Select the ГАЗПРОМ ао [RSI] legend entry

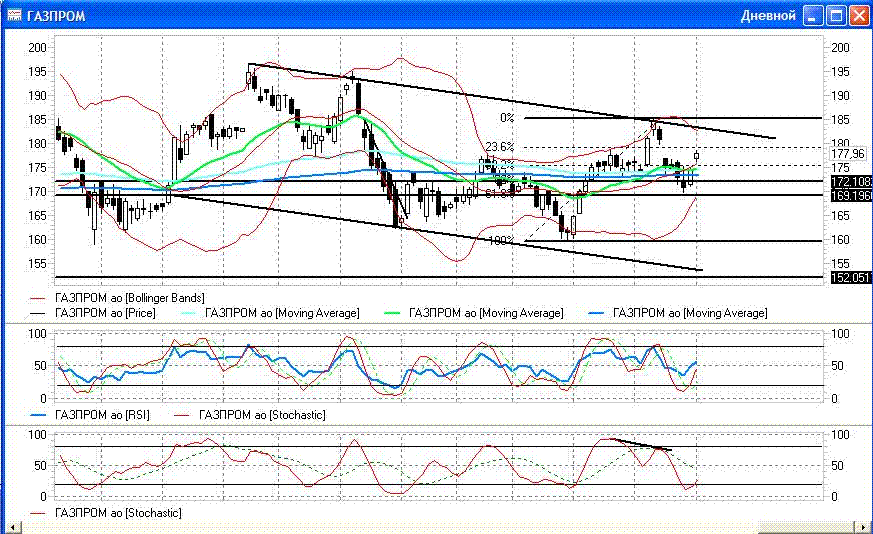coord(89,415)
